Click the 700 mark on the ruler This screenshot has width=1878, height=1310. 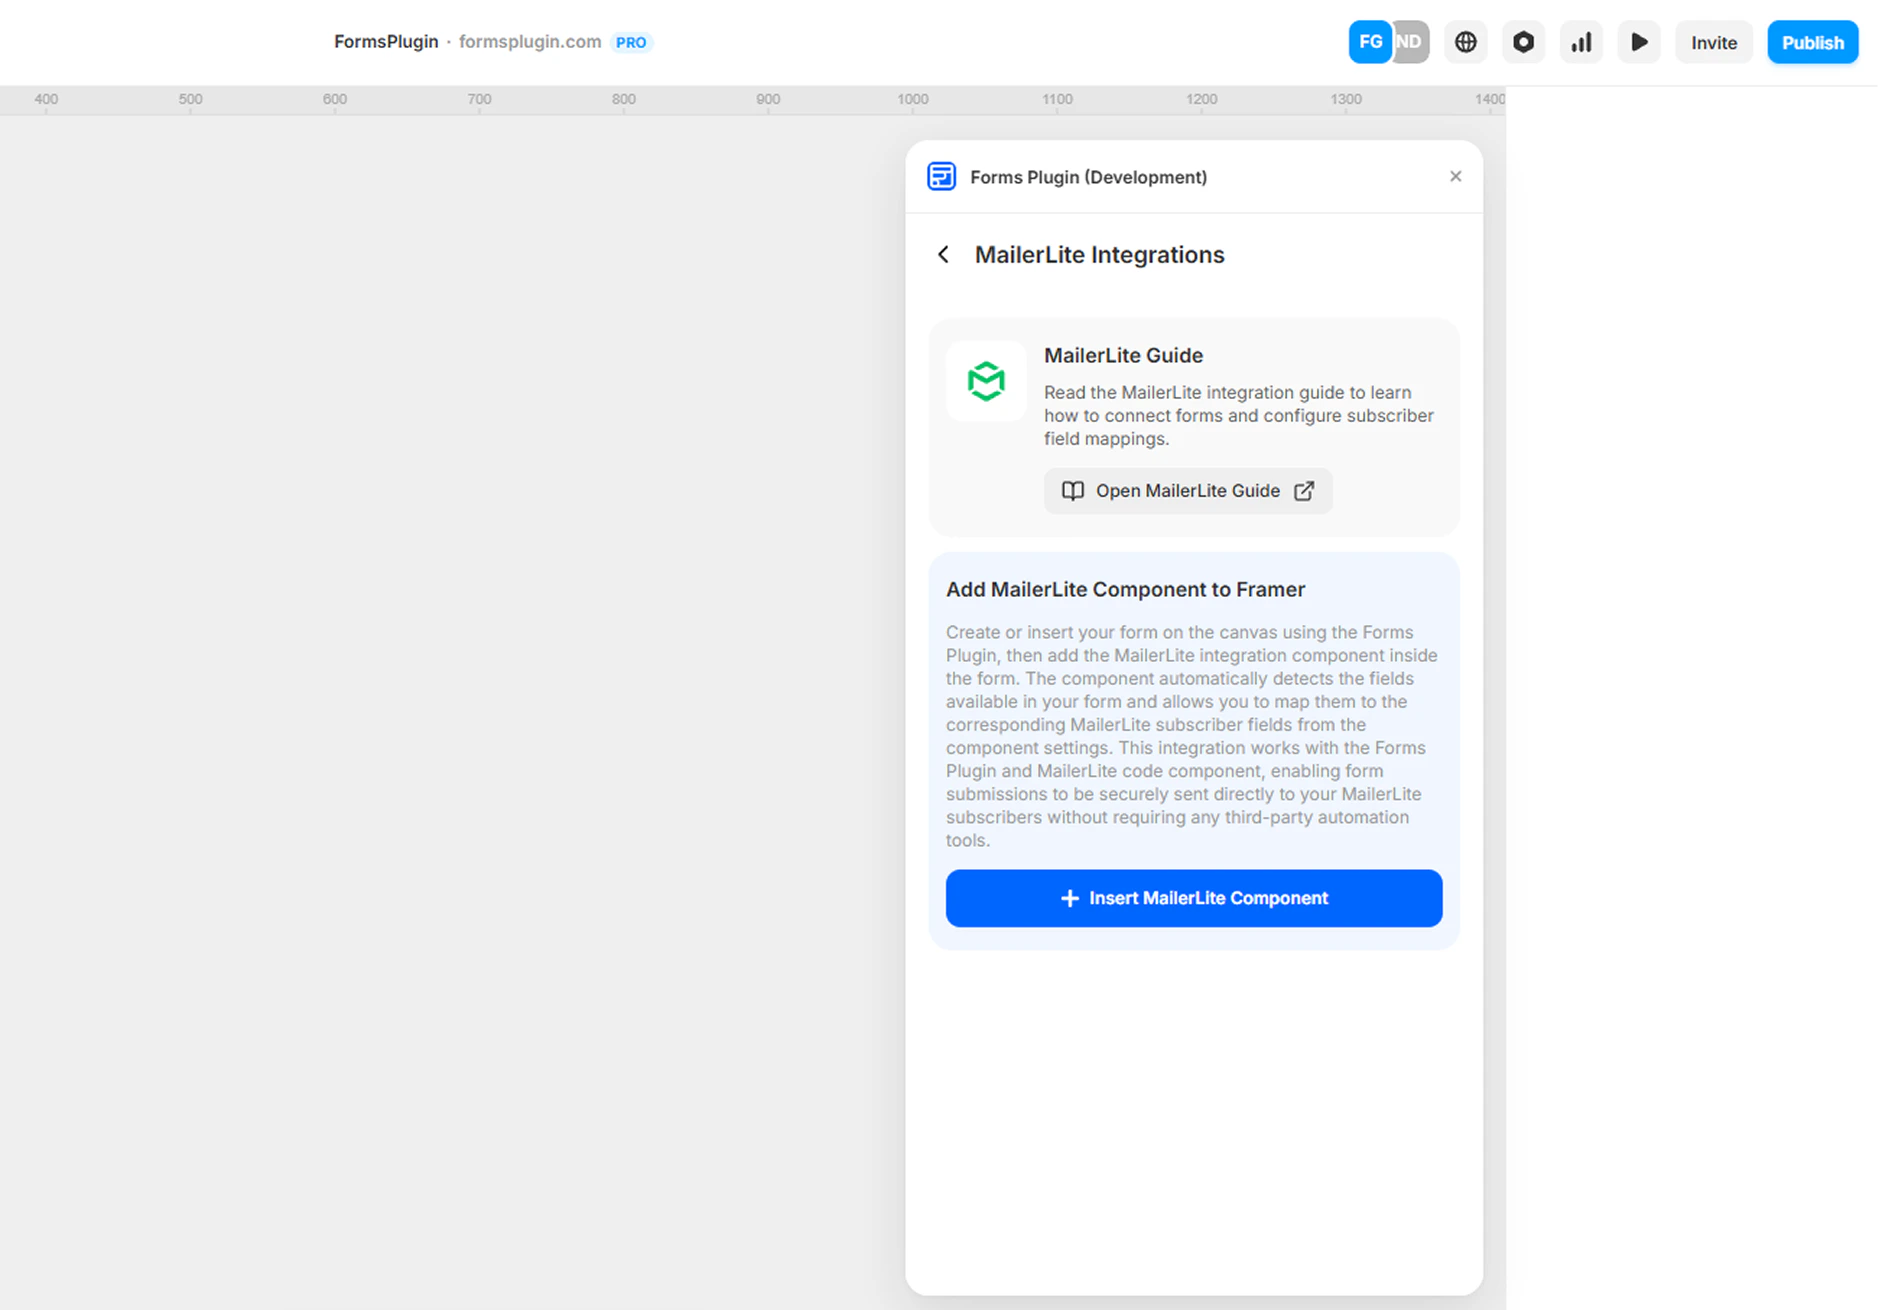[x=479, y=99]
